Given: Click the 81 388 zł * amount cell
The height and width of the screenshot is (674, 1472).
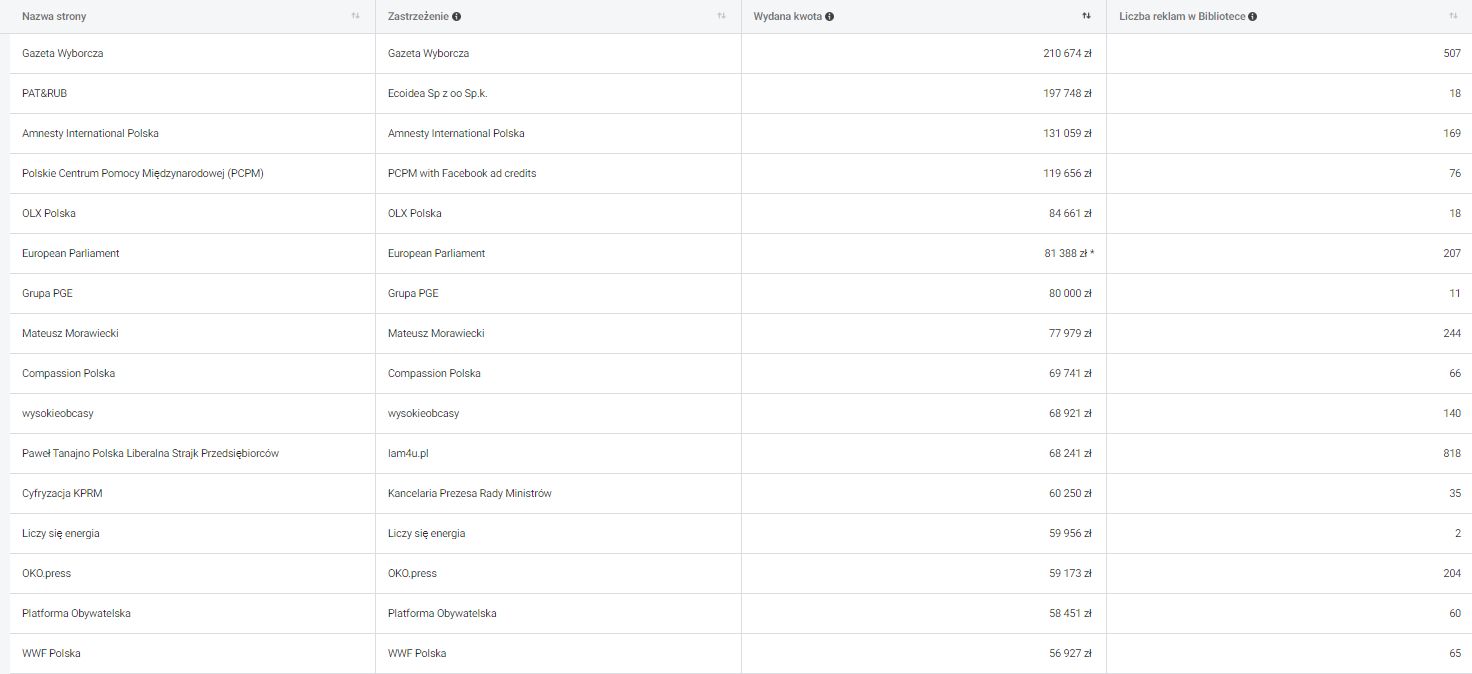Looking at the screenshot, I should coord(1068,253).
